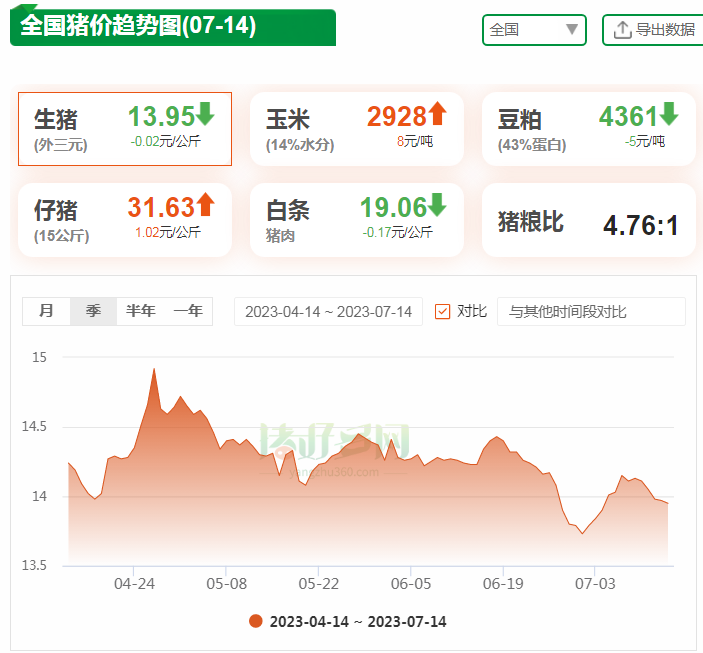Click the red up arrow beside 31.63
The width and height of the screenshot is (703, 653).
pos(205,205)
